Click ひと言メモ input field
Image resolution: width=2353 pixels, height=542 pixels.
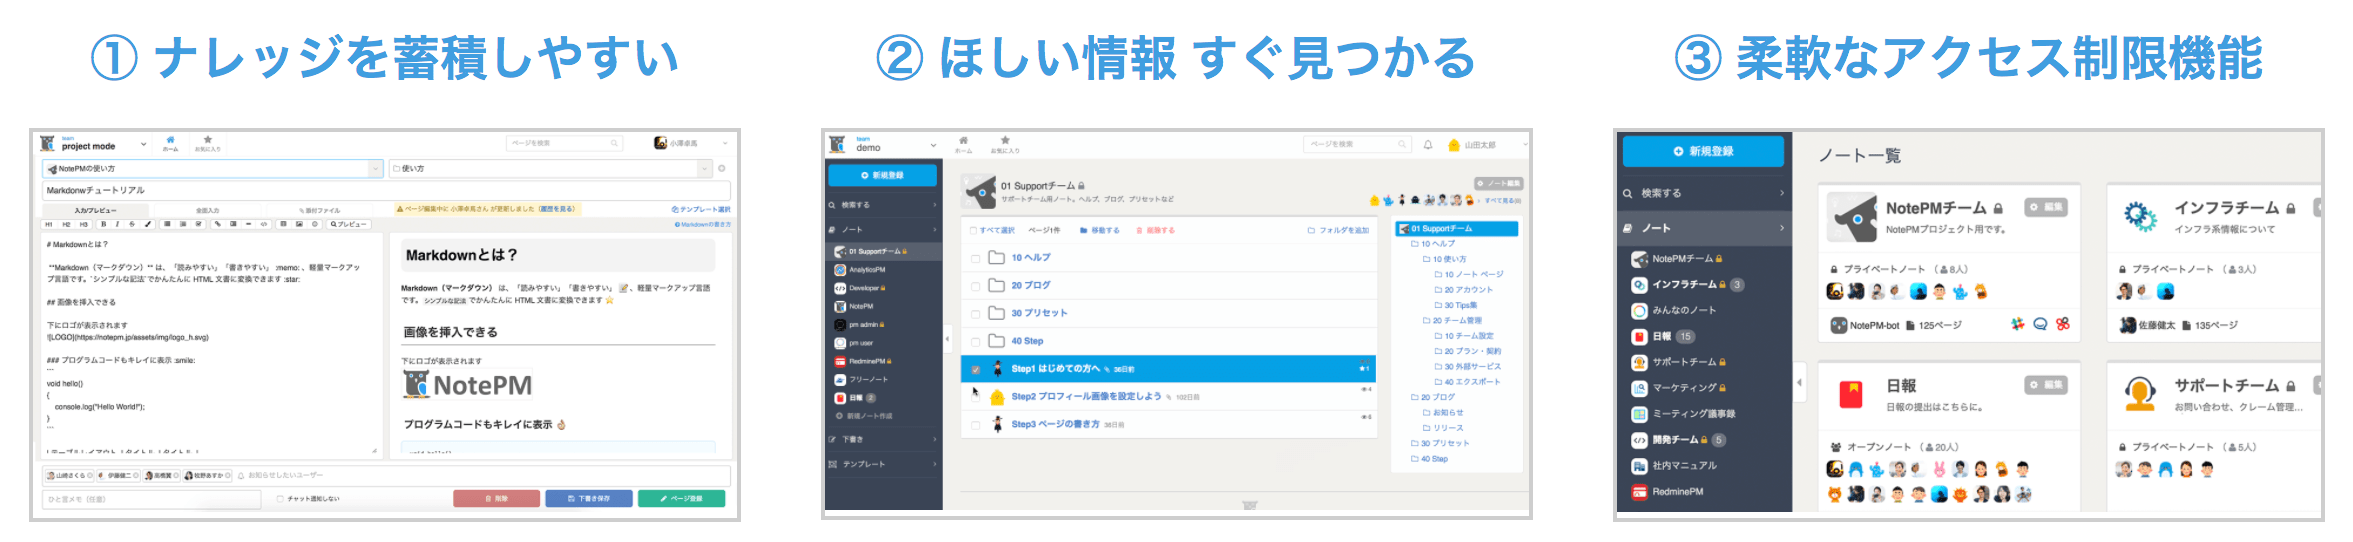151,498
